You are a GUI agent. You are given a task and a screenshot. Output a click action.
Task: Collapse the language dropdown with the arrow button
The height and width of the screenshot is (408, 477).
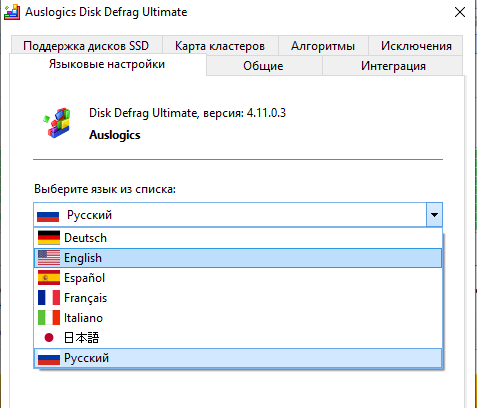434,215
